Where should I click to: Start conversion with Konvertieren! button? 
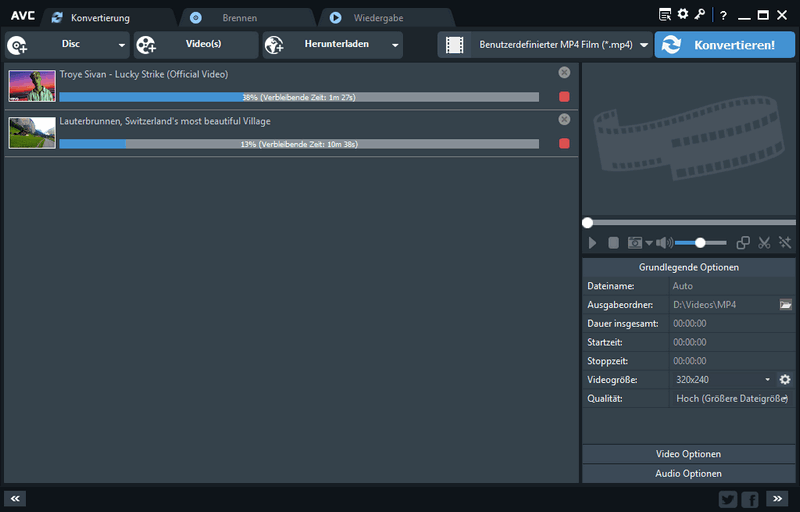pyautogui.click(x=724, y=45)
